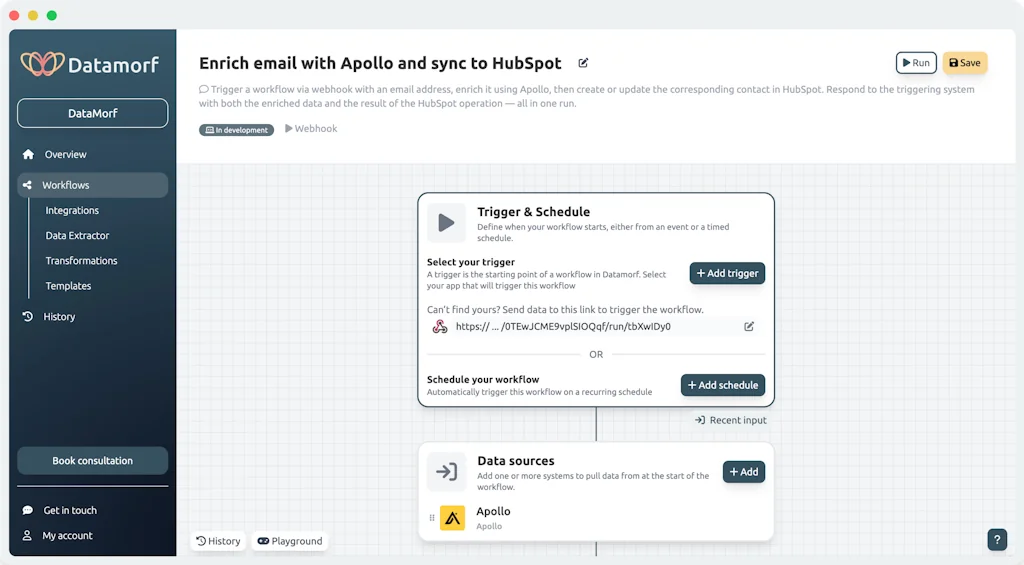
Task: Open the help question mark button
Action: [x=997, y=540]
